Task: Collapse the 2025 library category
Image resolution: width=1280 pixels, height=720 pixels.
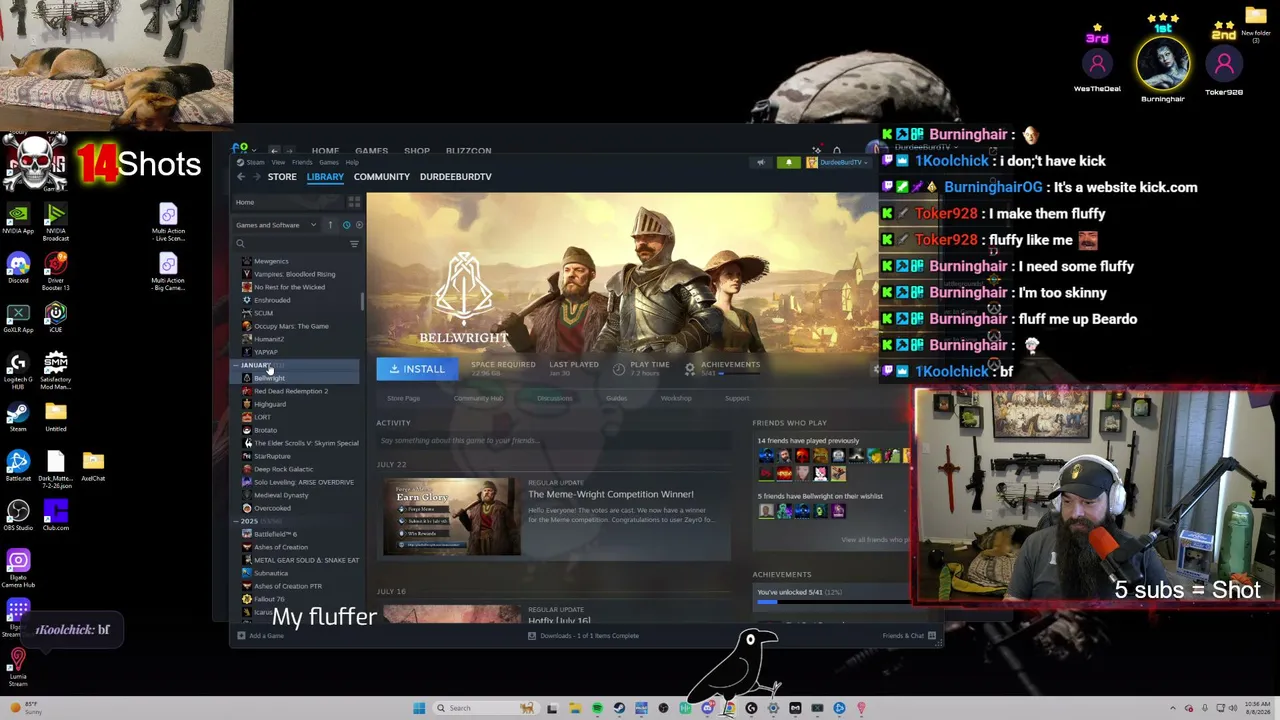Action: click(237, 521)
